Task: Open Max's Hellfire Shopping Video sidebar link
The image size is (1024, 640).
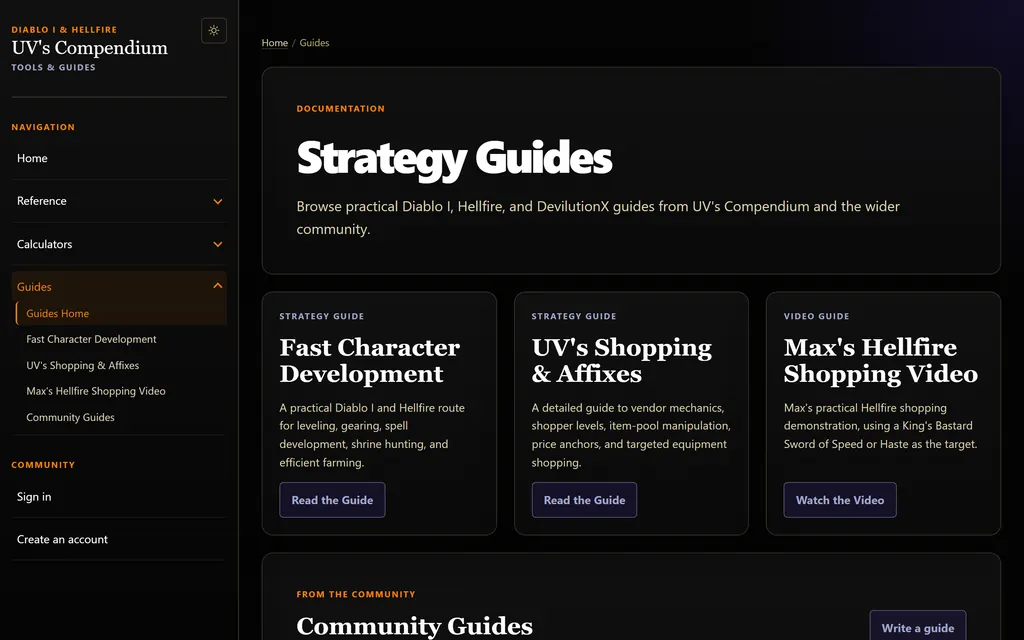Action: tap(95, 391)
